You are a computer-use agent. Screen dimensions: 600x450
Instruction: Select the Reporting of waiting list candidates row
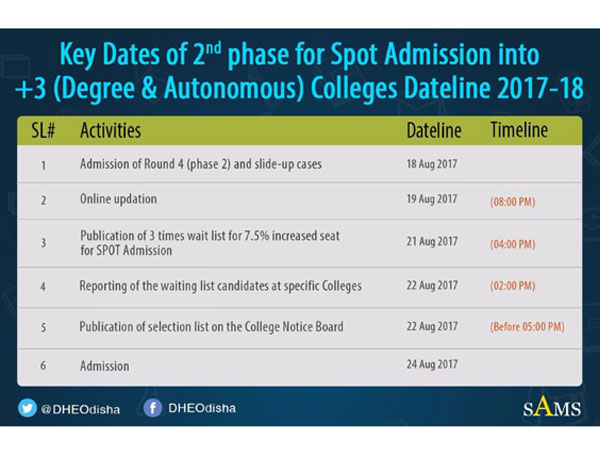tap(220, 287)
